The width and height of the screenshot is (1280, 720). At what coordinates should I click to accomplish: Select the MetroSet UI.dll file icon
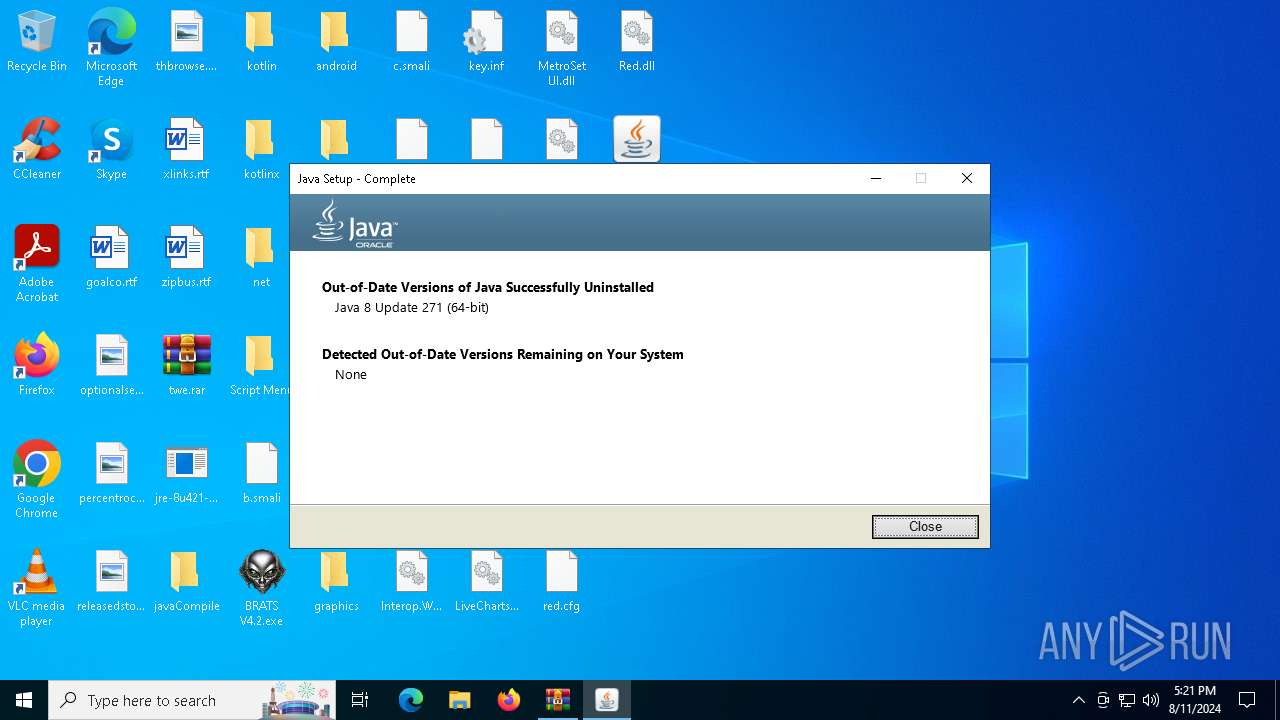[x=561, y=48]
